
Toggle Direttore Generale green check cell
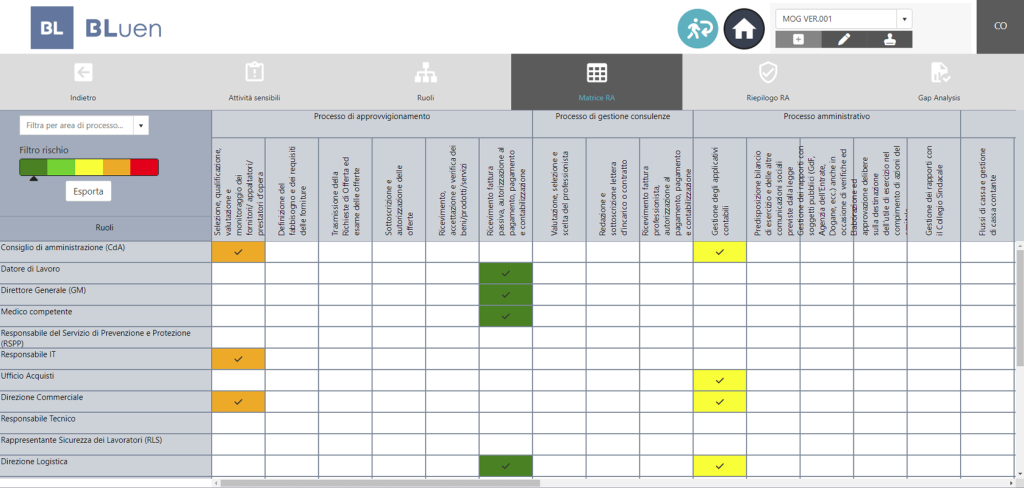click(505, 295)
